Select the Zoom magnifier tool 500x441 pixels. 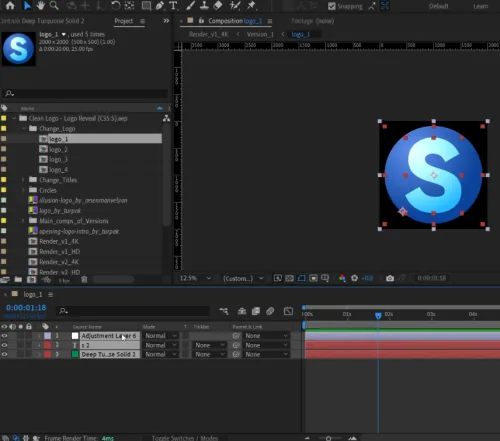click(x=54, y=5)
